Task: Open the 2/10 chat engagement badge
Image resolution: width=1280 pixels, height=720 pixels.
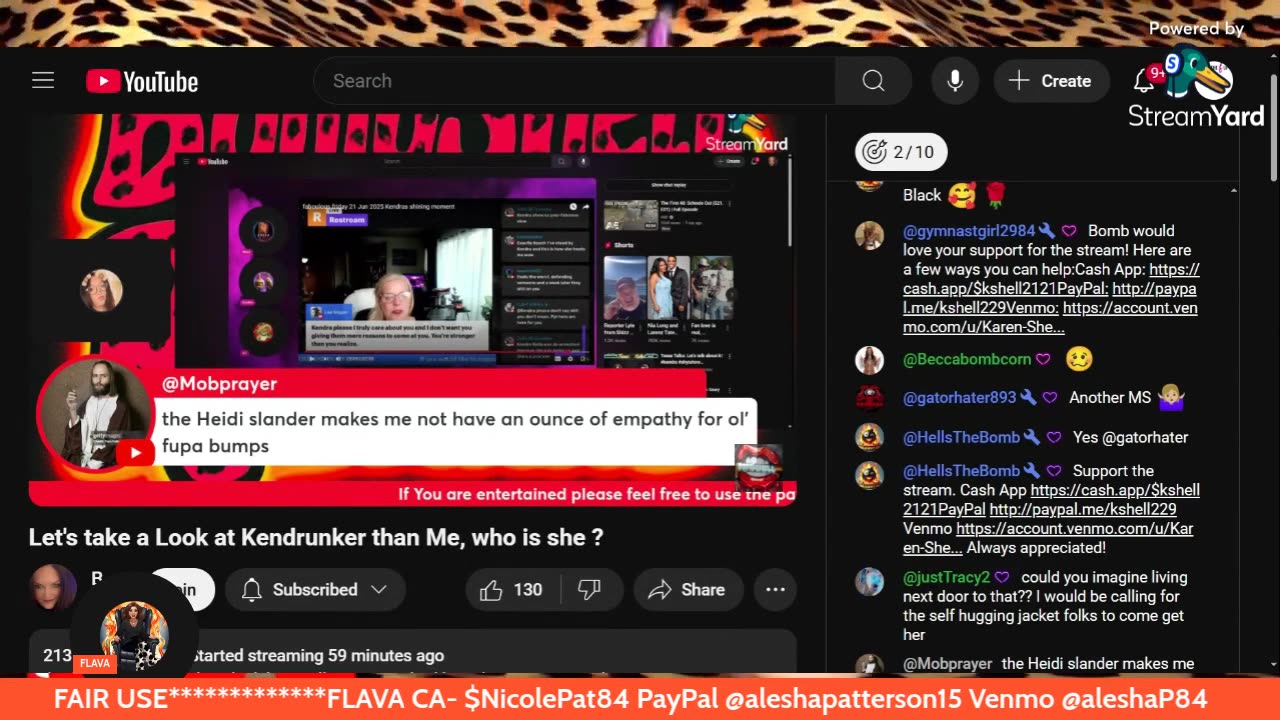Action: click(x=901, y=152)
